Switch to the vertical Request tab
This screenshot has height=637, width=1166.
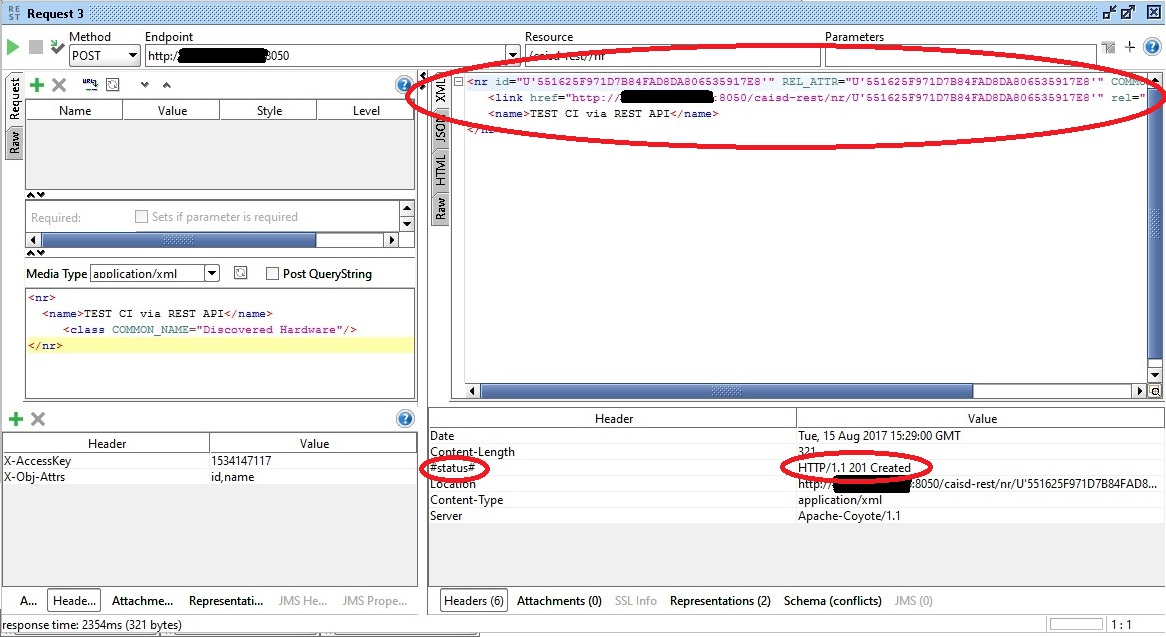[x=14, y=98]
